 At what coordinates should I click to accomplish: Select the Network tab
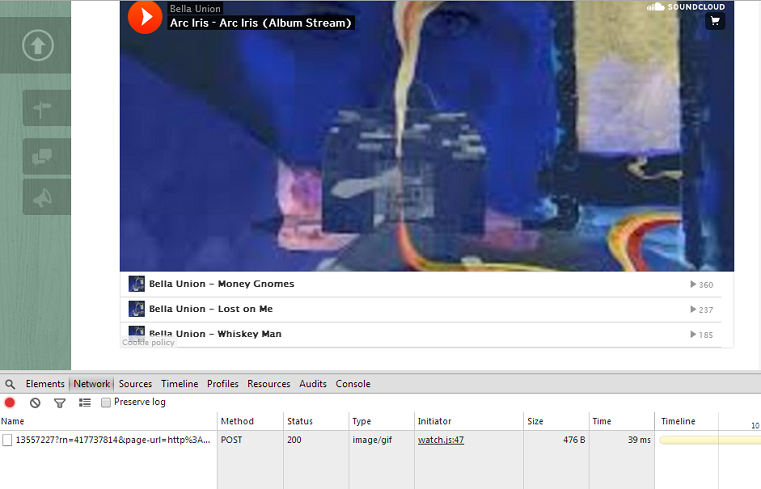coord(92,384)
